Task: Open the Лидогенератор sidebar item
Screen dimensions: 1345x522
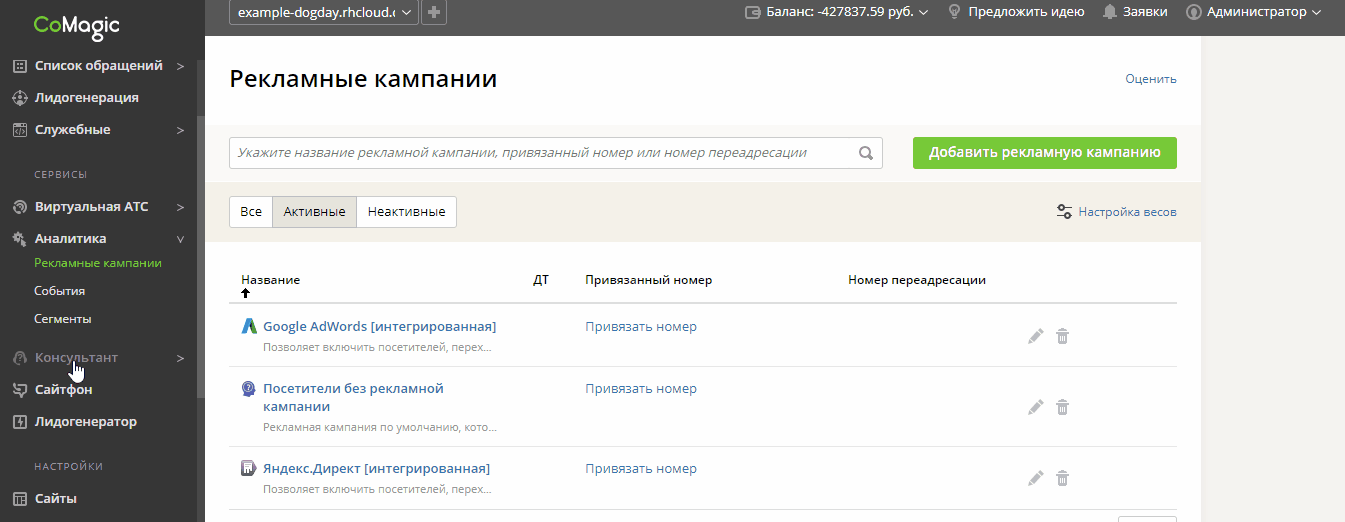Action: point(85,422)
